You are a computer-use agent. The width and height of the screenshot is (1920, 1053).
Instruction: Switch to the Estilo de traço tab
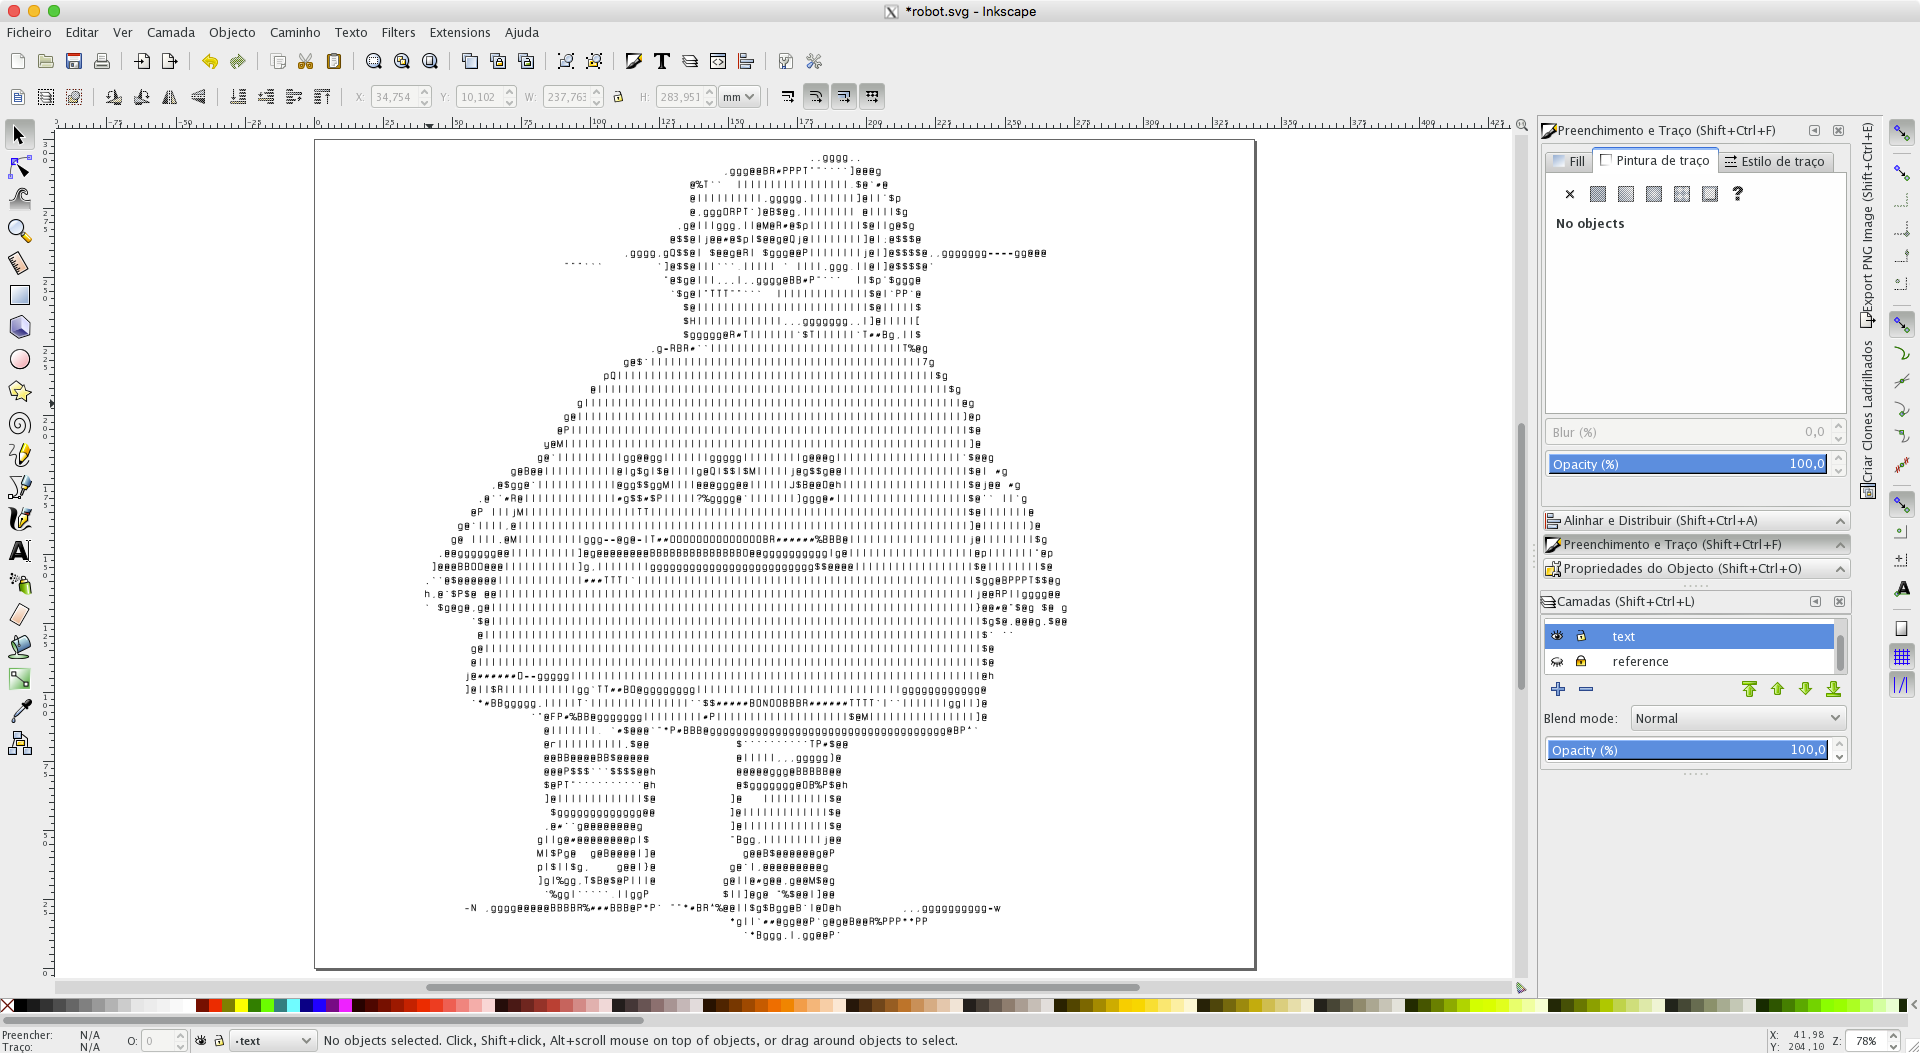pyautogui.click(x=1778, y=161)
